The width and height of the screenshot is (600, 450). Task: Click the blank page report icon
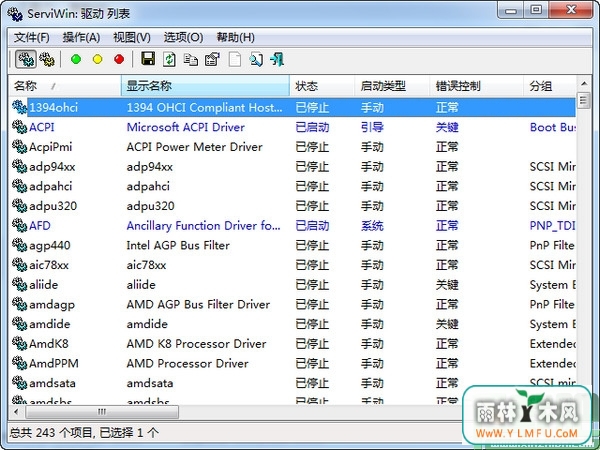[235, 59]
